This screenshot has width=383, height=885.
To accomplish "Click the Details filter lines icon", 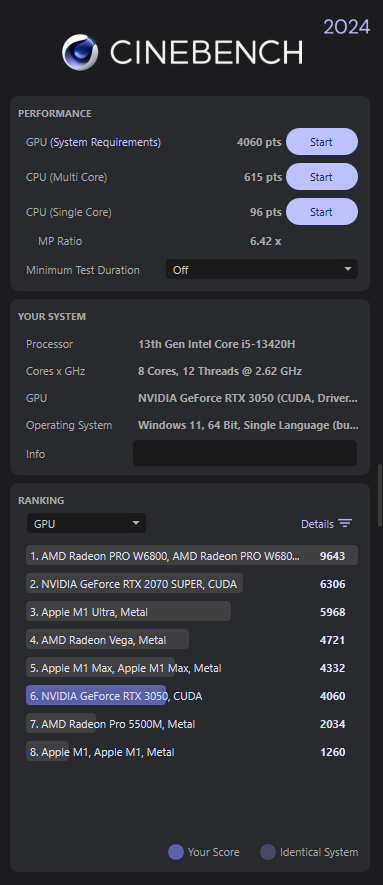I will tap(345, 523).
